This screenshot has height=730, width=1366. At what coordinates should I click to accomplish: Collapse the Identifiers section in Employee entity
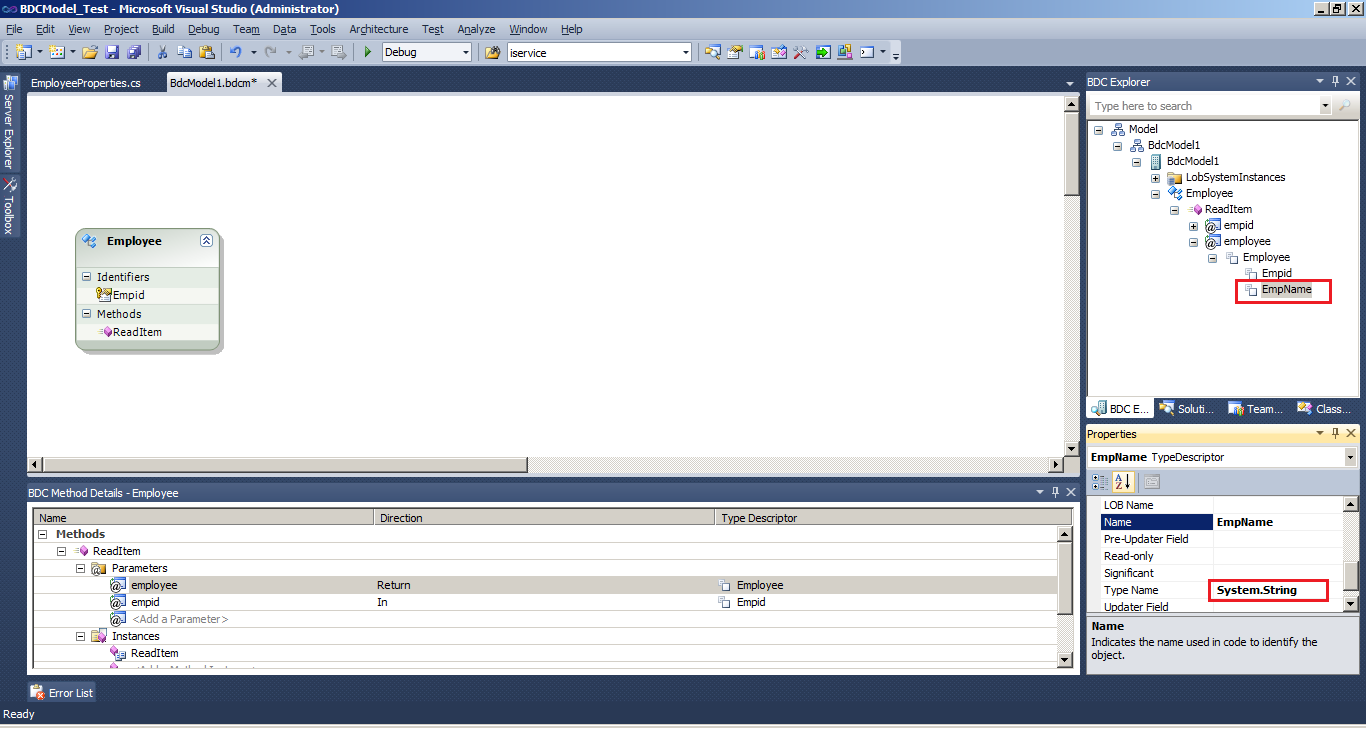click(x=86, y=277)
